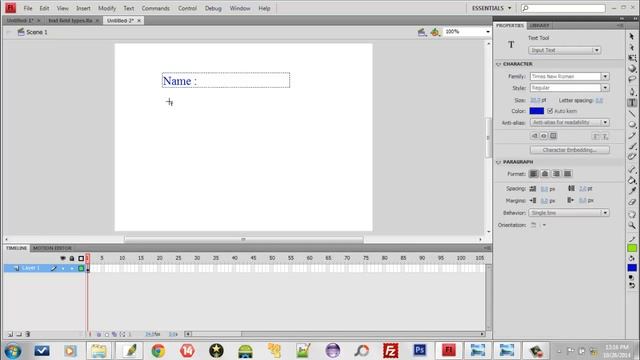The width and height of the screenshot is (640, 360).
Task: Click Scene 1 breadcrumb link
Action: 37,32
